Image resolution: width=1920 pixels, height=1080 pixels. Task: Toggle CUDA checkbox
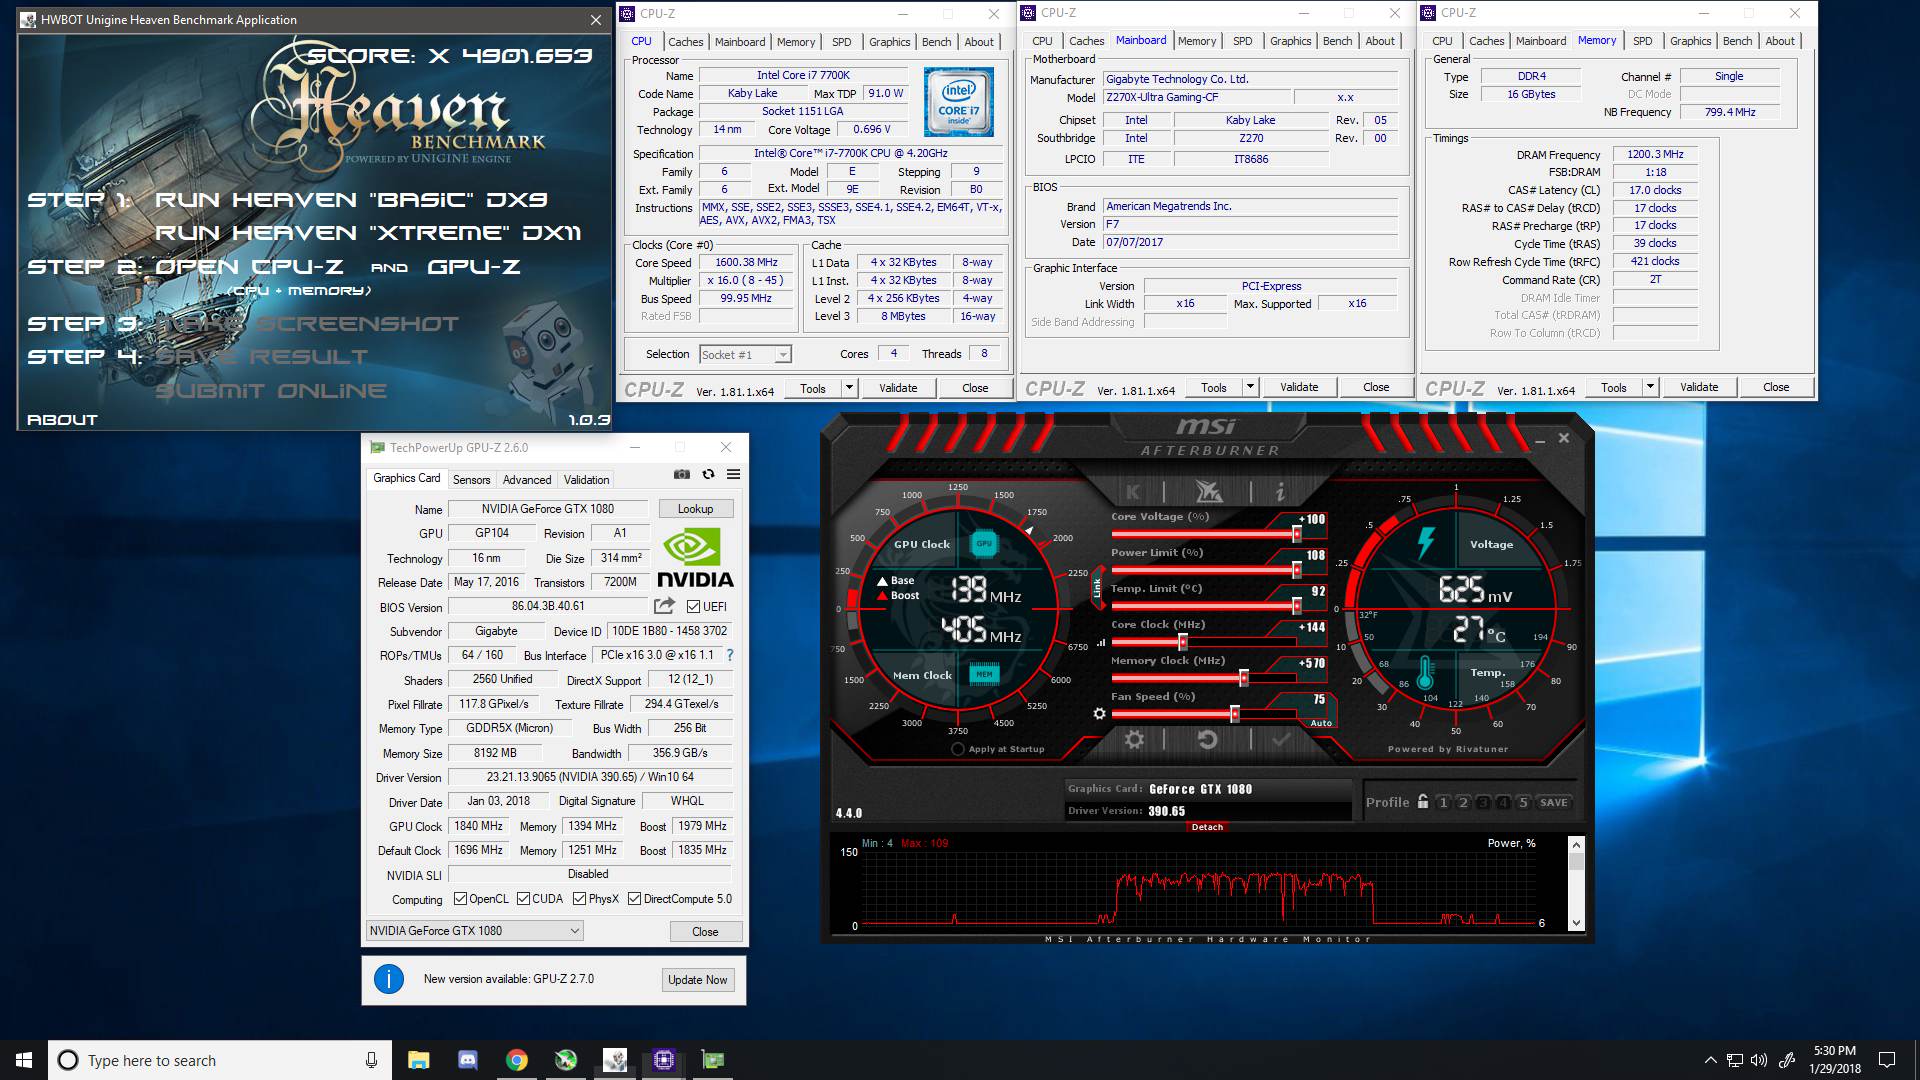tap(523, 899)
